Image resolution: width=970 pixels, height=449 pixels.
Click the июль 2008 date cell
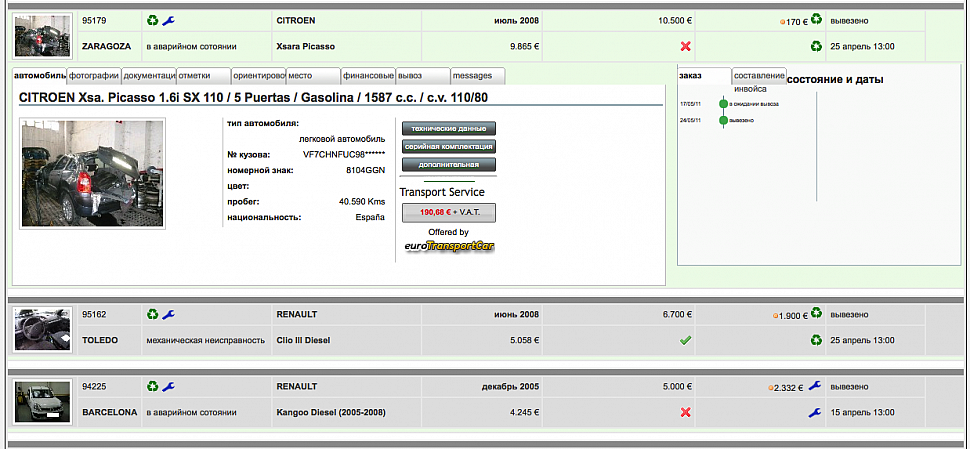[482, 20]
